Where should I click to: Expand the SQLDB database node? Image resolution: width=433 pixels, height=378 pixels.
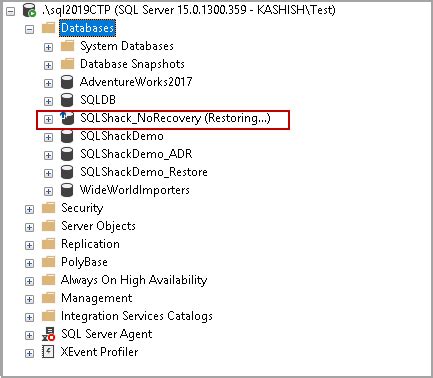click(x=48, y=101)
